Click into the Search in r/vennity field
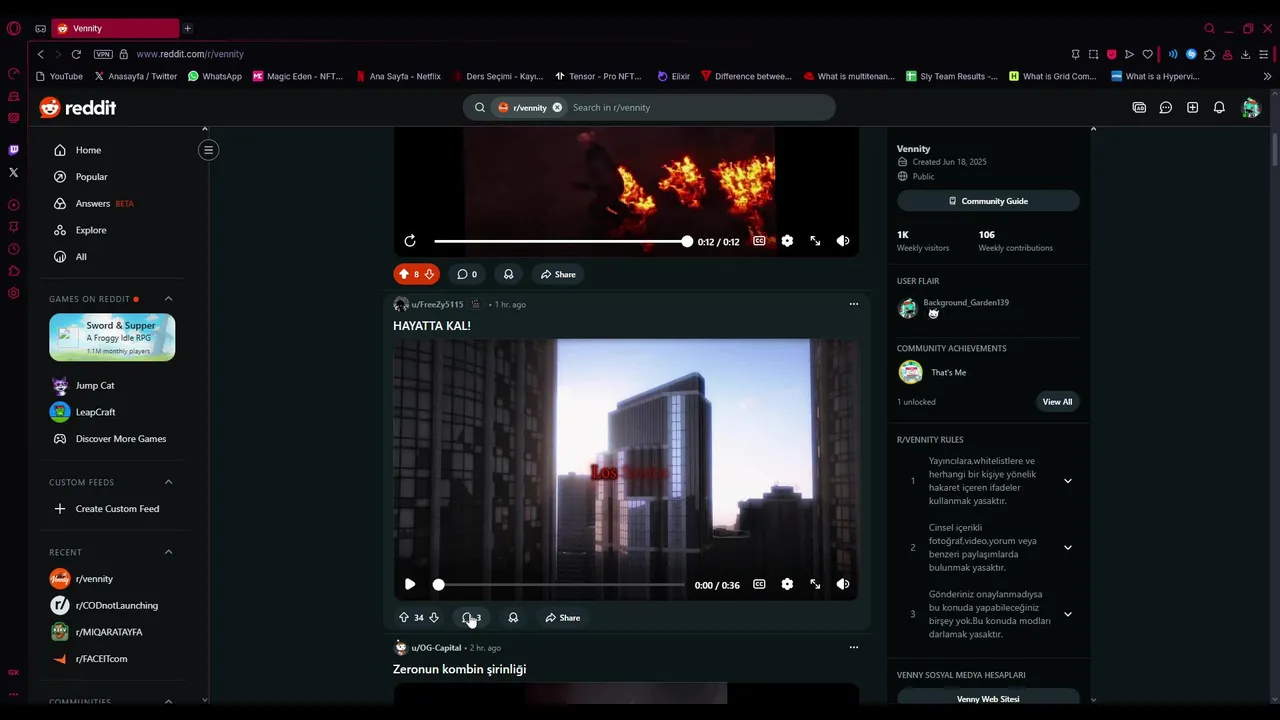Viewport: 1280px width, 720px height. tap(698, 107)
